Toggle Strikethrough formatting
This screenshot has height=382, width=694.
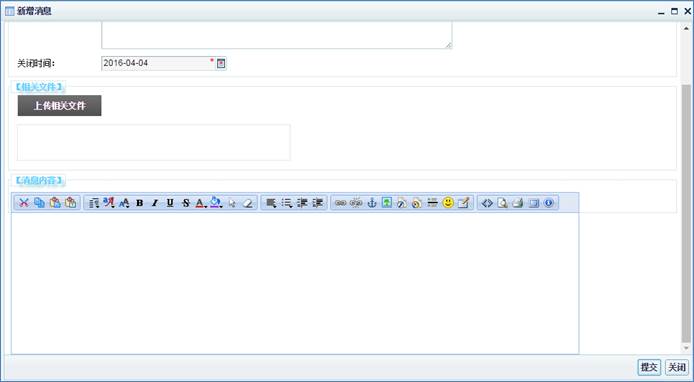coord(186,203)
